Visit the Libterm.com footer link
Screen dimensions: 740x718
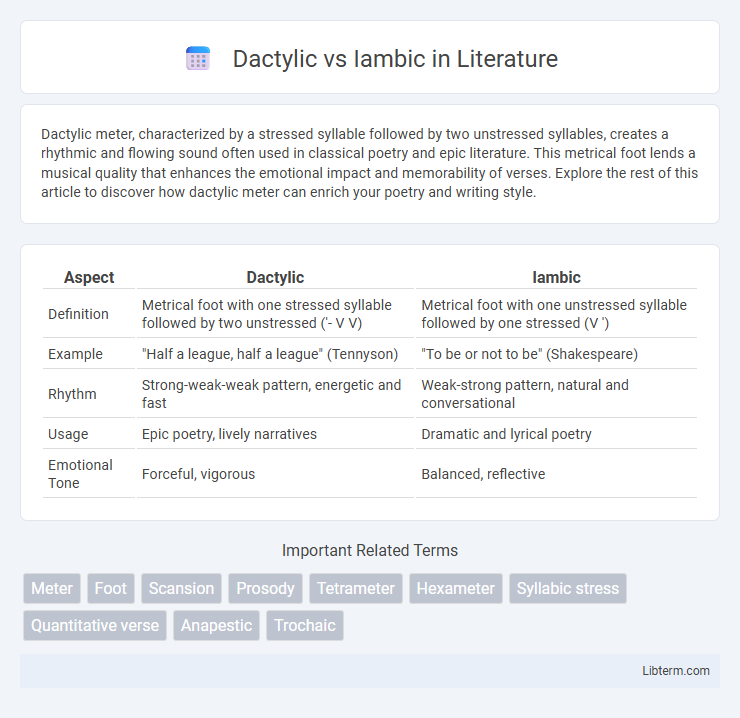pyautogui.click(x=676, y=670)
